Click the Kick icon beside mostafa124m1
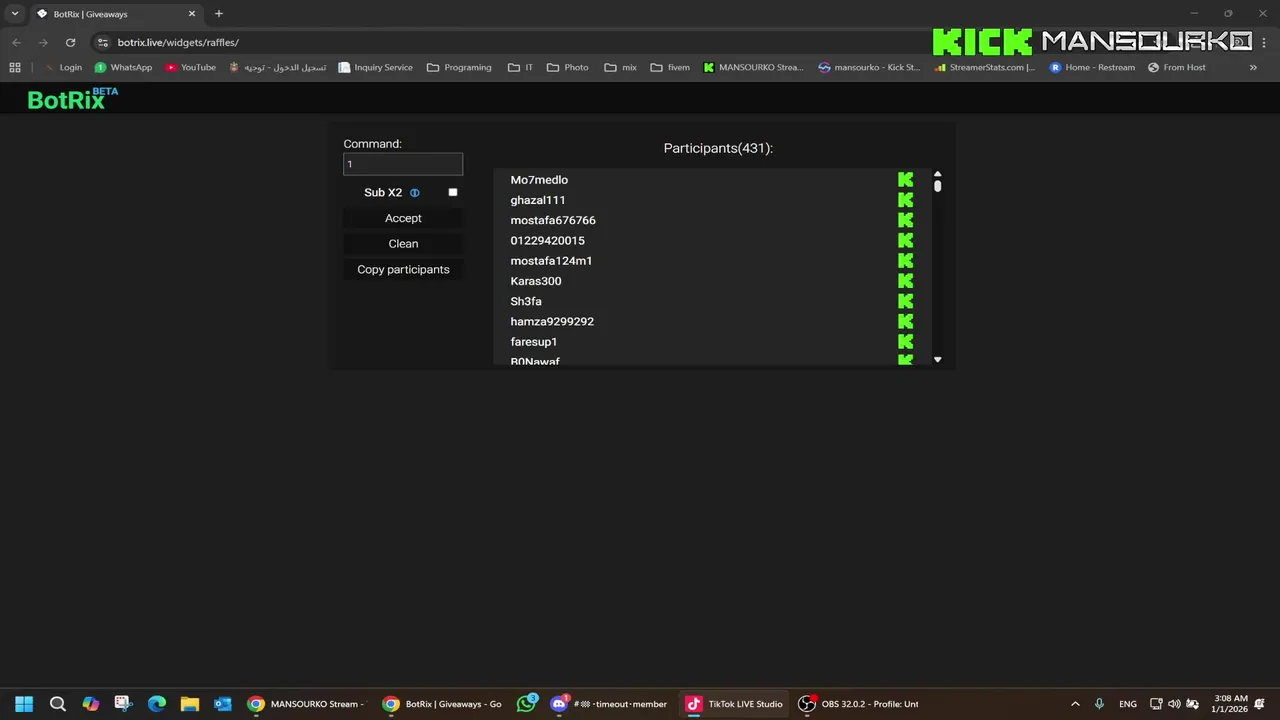 click(905, 261)
